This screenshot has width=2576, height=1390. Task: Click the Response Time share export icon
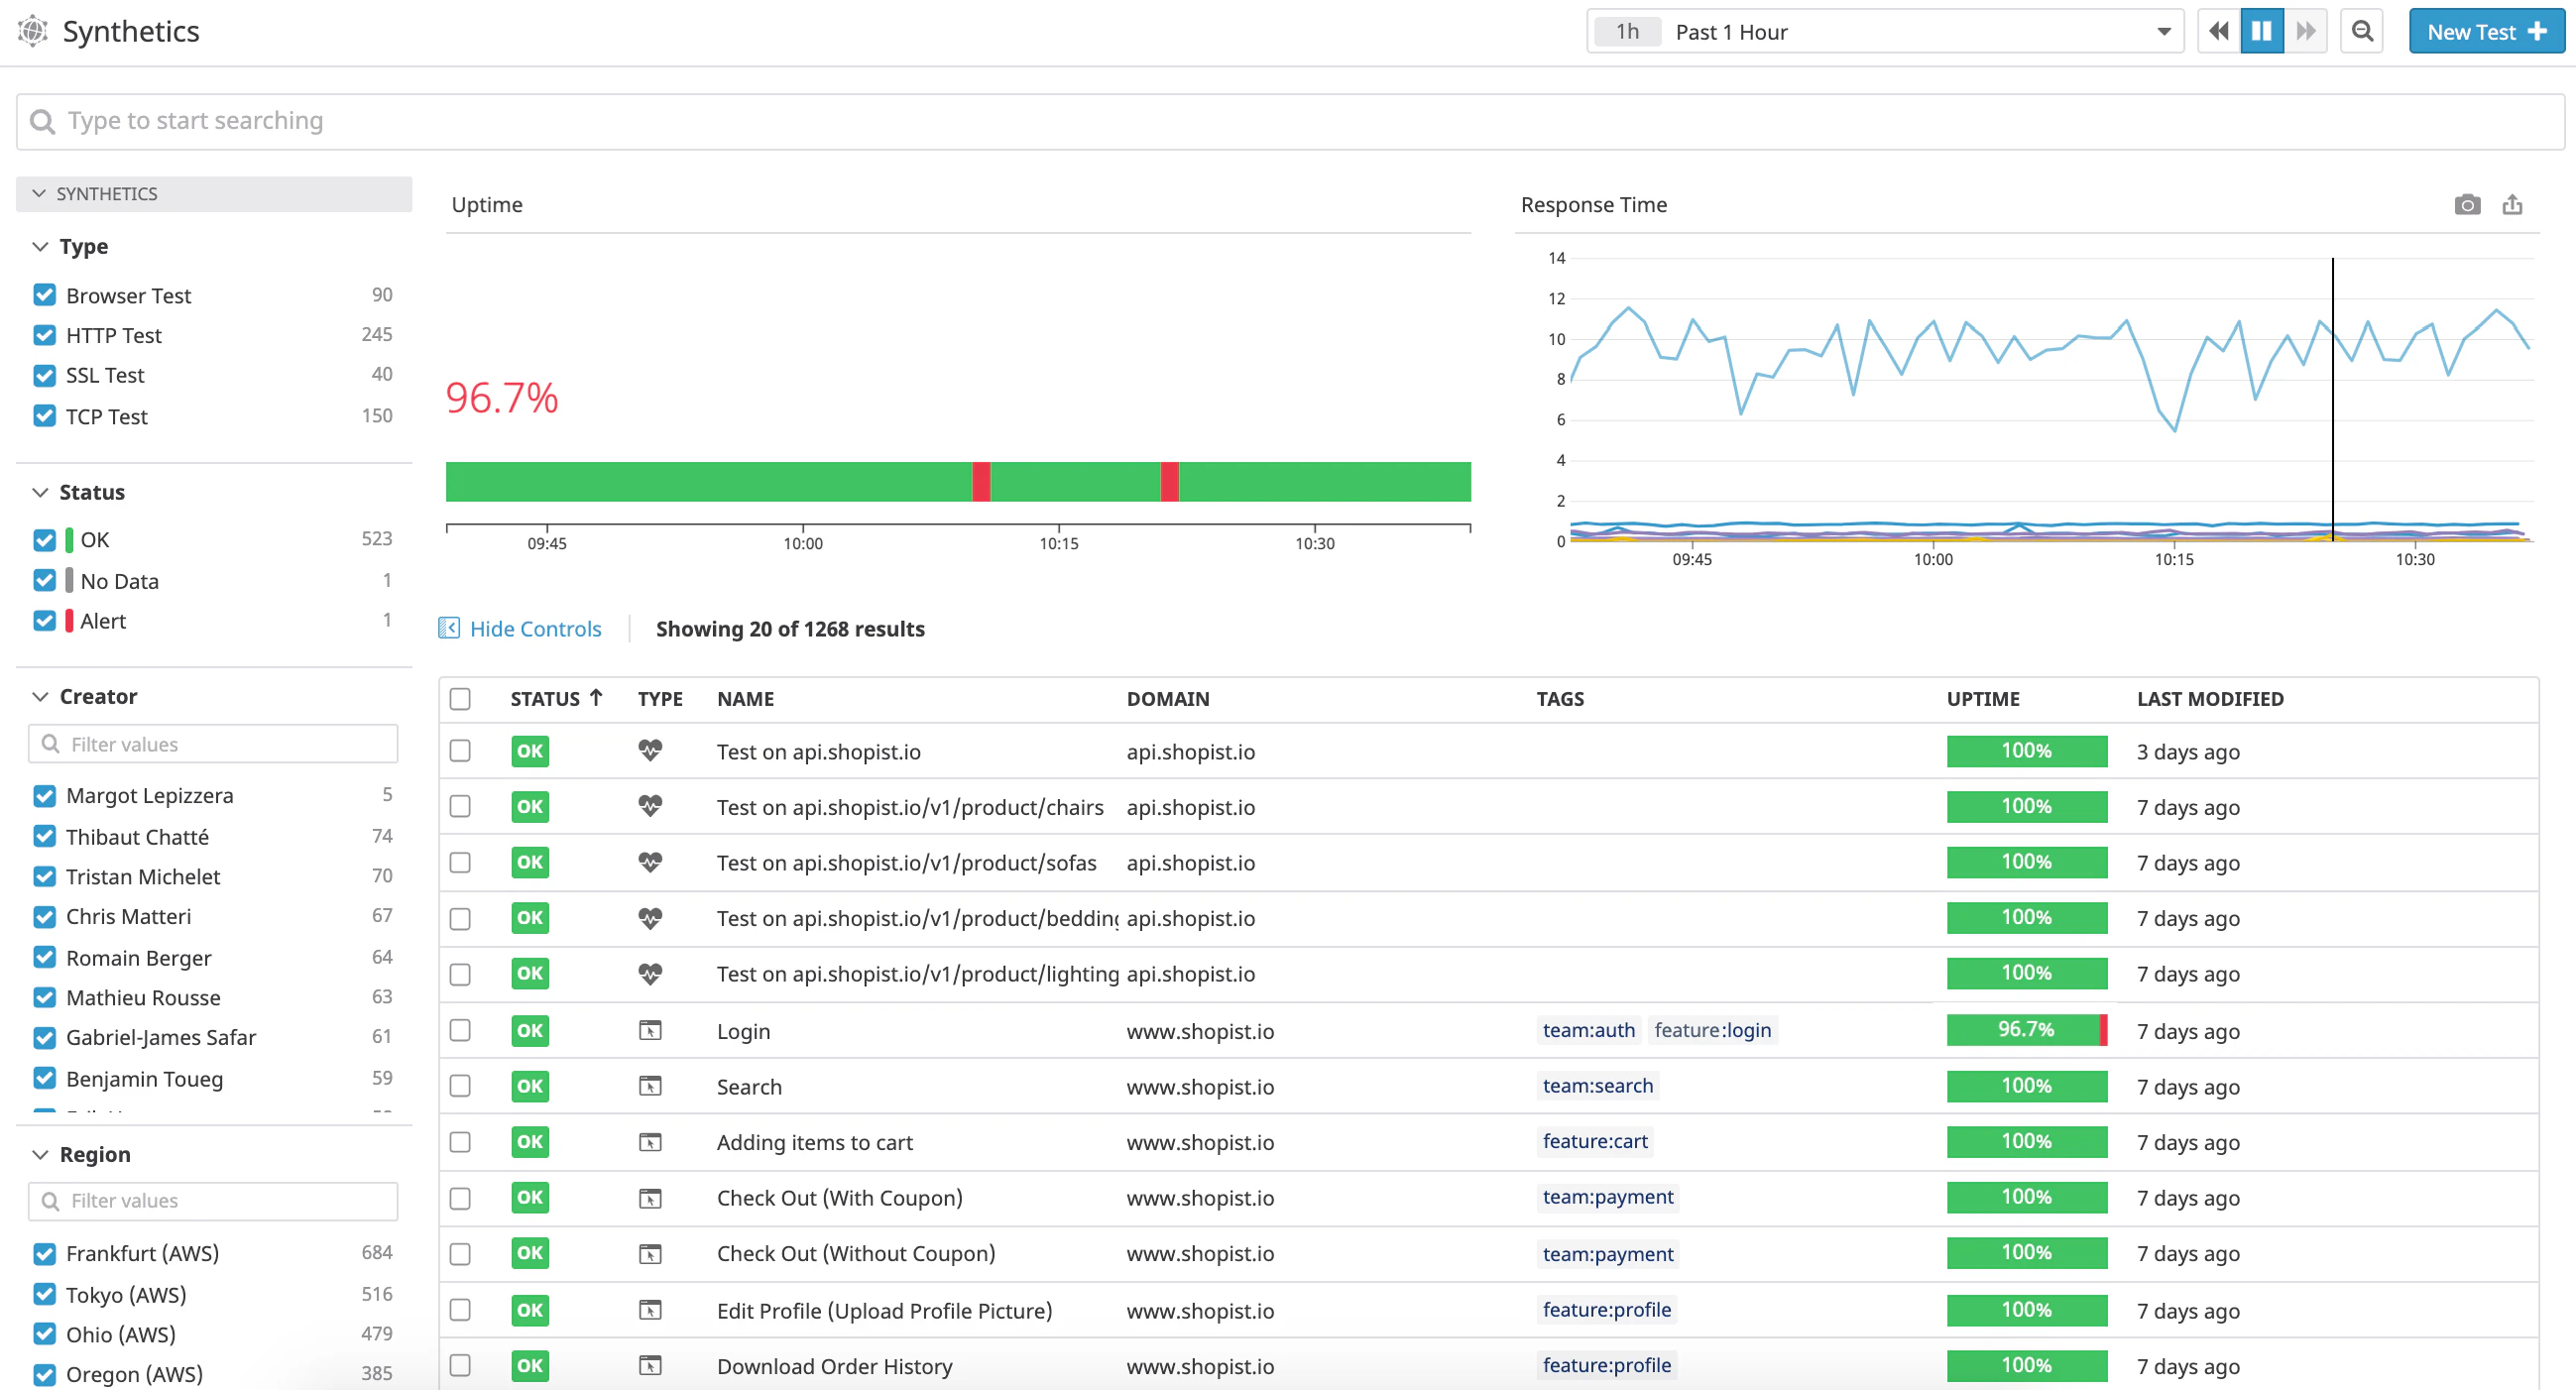tap(2512, 205)
